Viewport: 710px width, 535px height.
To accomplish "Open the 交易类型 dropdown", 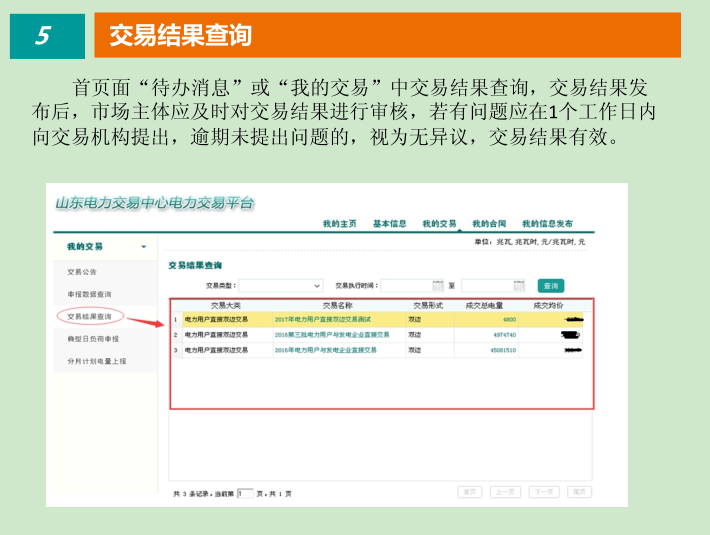I will 281,286.
